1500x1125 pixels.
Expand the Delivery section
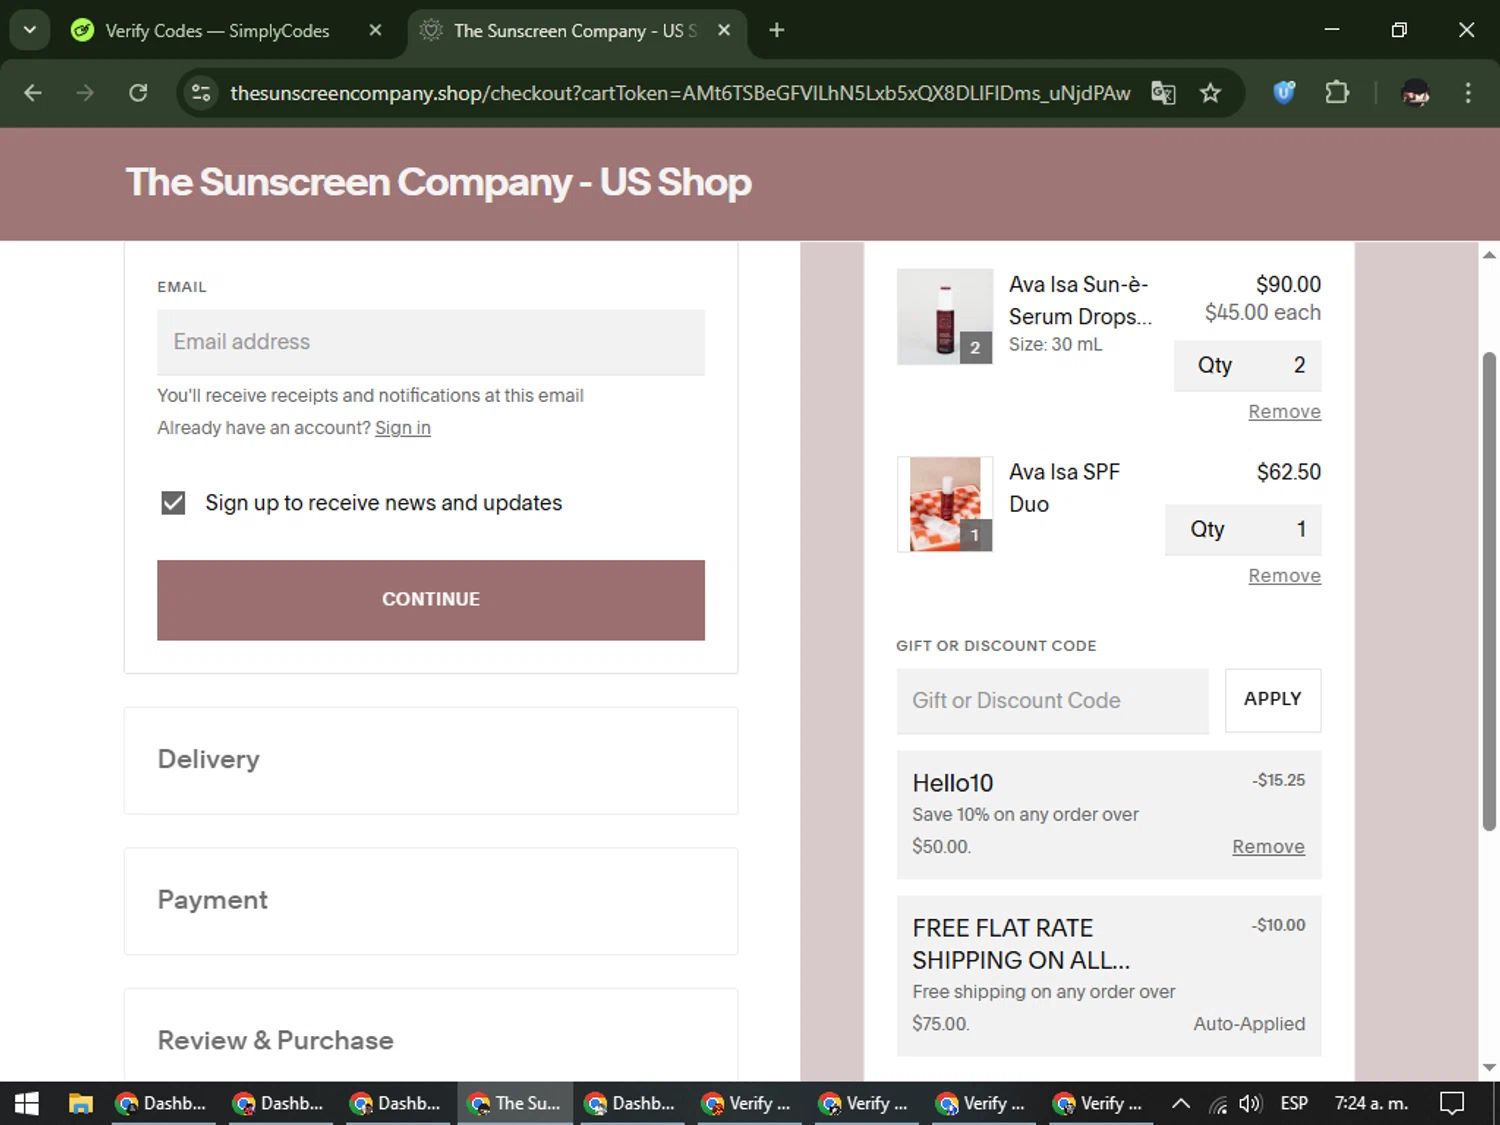point(431,760)
